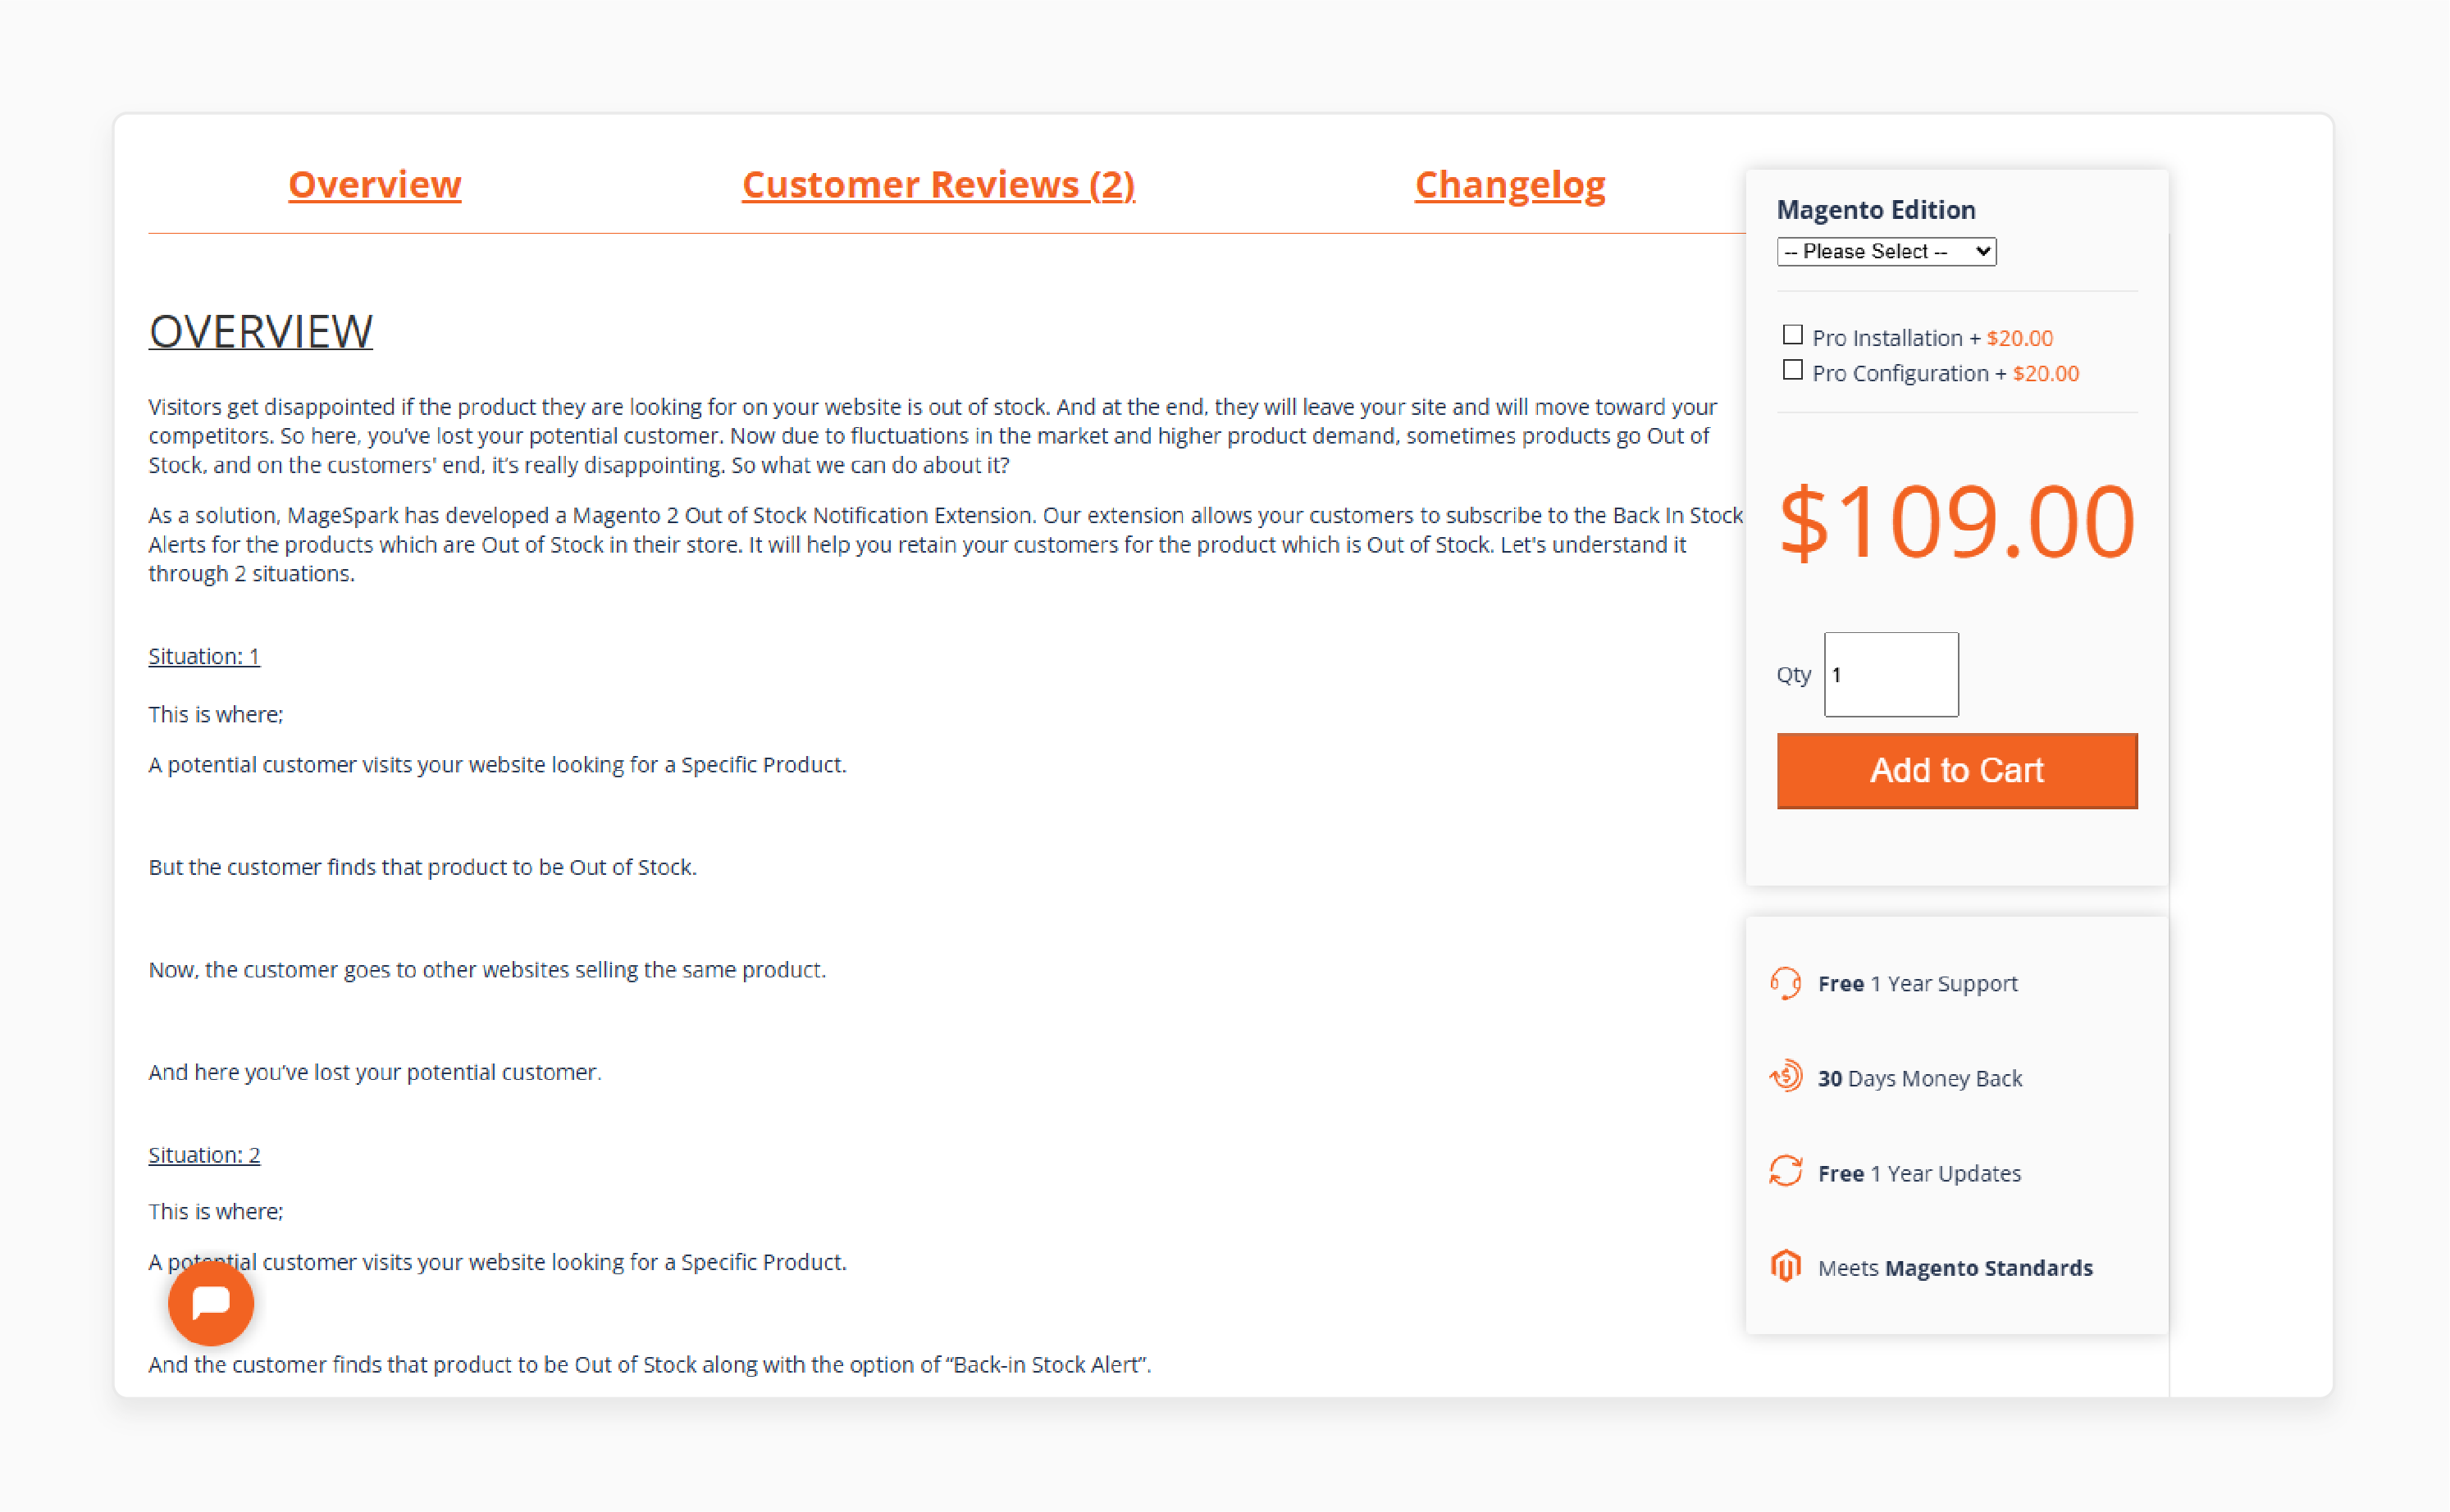
Task: Click 'But the customer finds that product to be Out of Stock.'
Action: coord(423,867)
